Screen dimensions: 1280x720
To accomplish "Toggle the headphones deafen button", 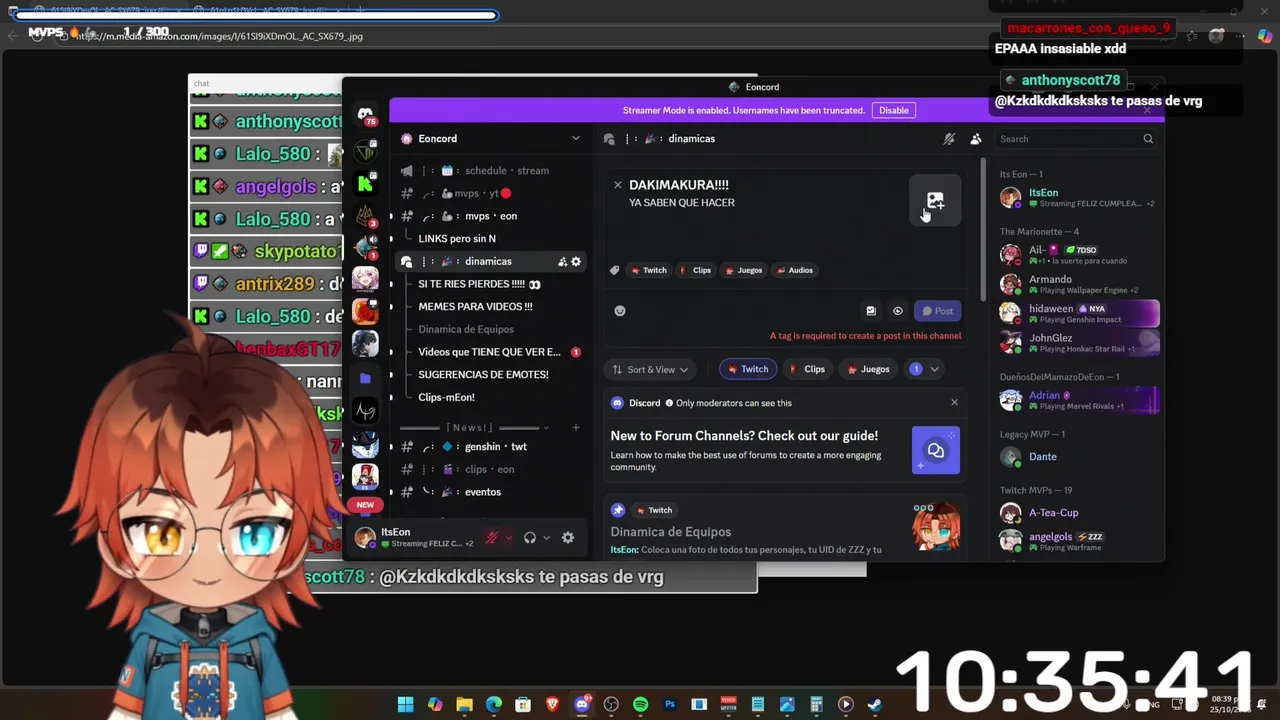I will (x=530, y=538).
